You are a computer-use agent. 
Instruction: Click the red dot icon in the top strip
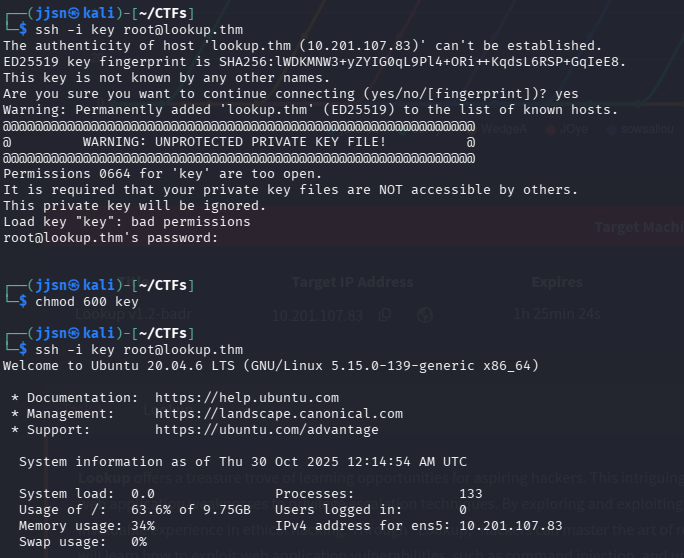[x=551, y=129]
